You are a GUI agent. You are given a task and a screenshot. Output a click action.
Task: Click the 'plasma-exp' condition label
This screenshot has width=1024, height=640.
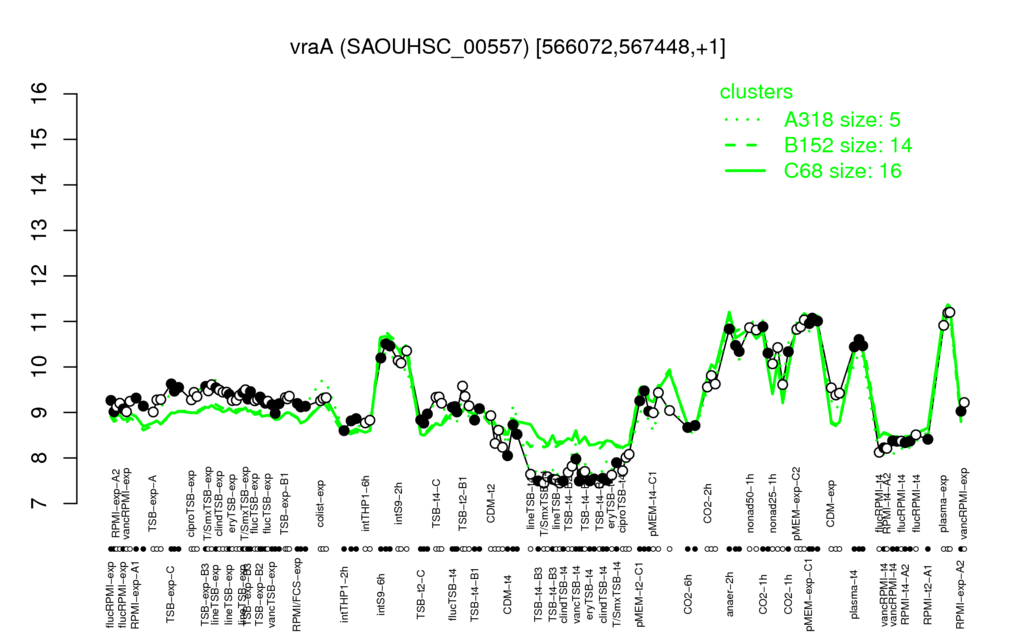coord(943,504)
